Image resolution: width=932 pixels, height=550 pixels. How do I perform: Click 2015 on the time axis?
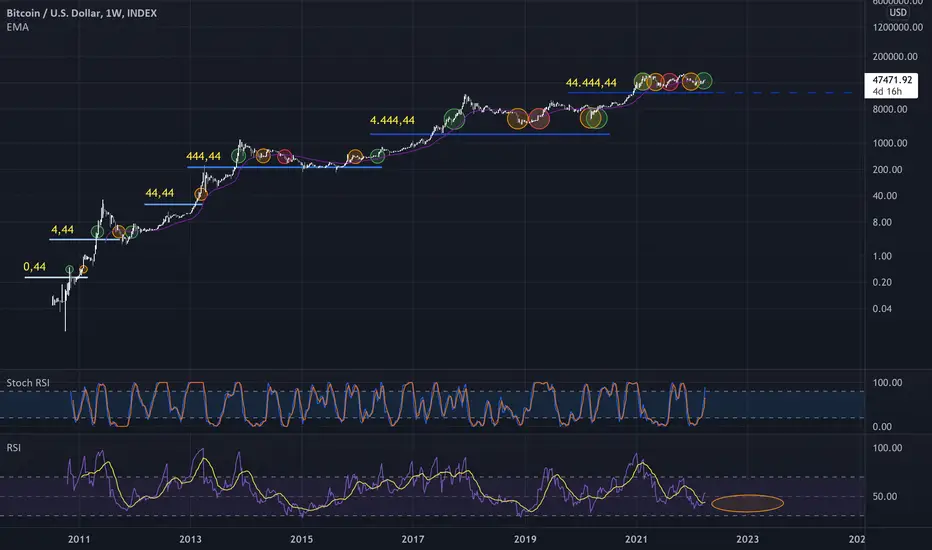[301, 539]
